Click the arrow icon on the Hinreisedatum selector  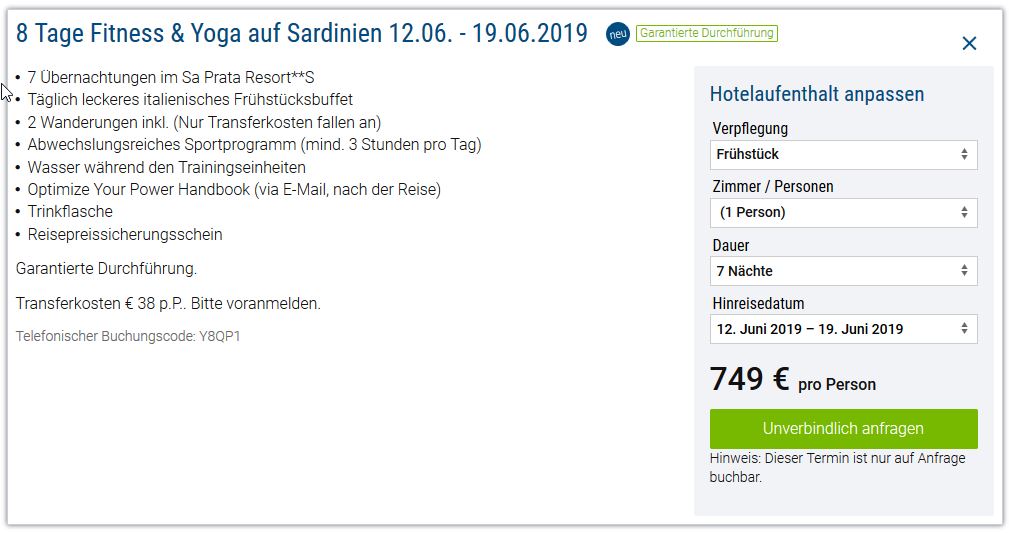[964, 329]
